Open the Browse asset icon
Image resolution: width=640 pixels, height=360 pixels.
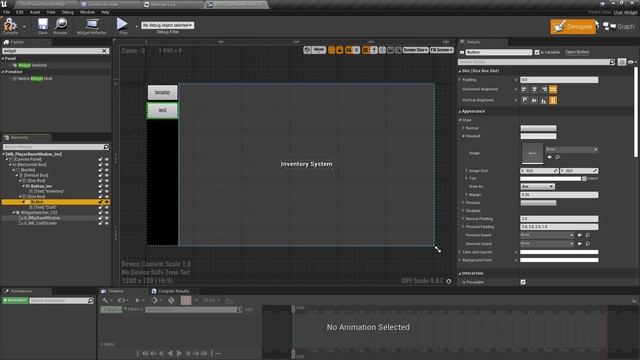[x=61, y=25]
